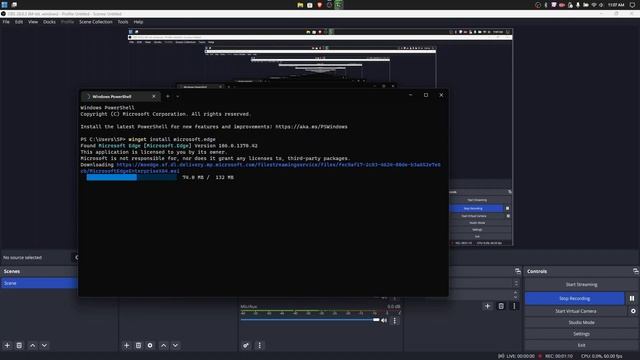Open the Mic/Aux channel three-dot options
Image resolution: width=640 pixels, height=360 pixels.
coord(395,321)
